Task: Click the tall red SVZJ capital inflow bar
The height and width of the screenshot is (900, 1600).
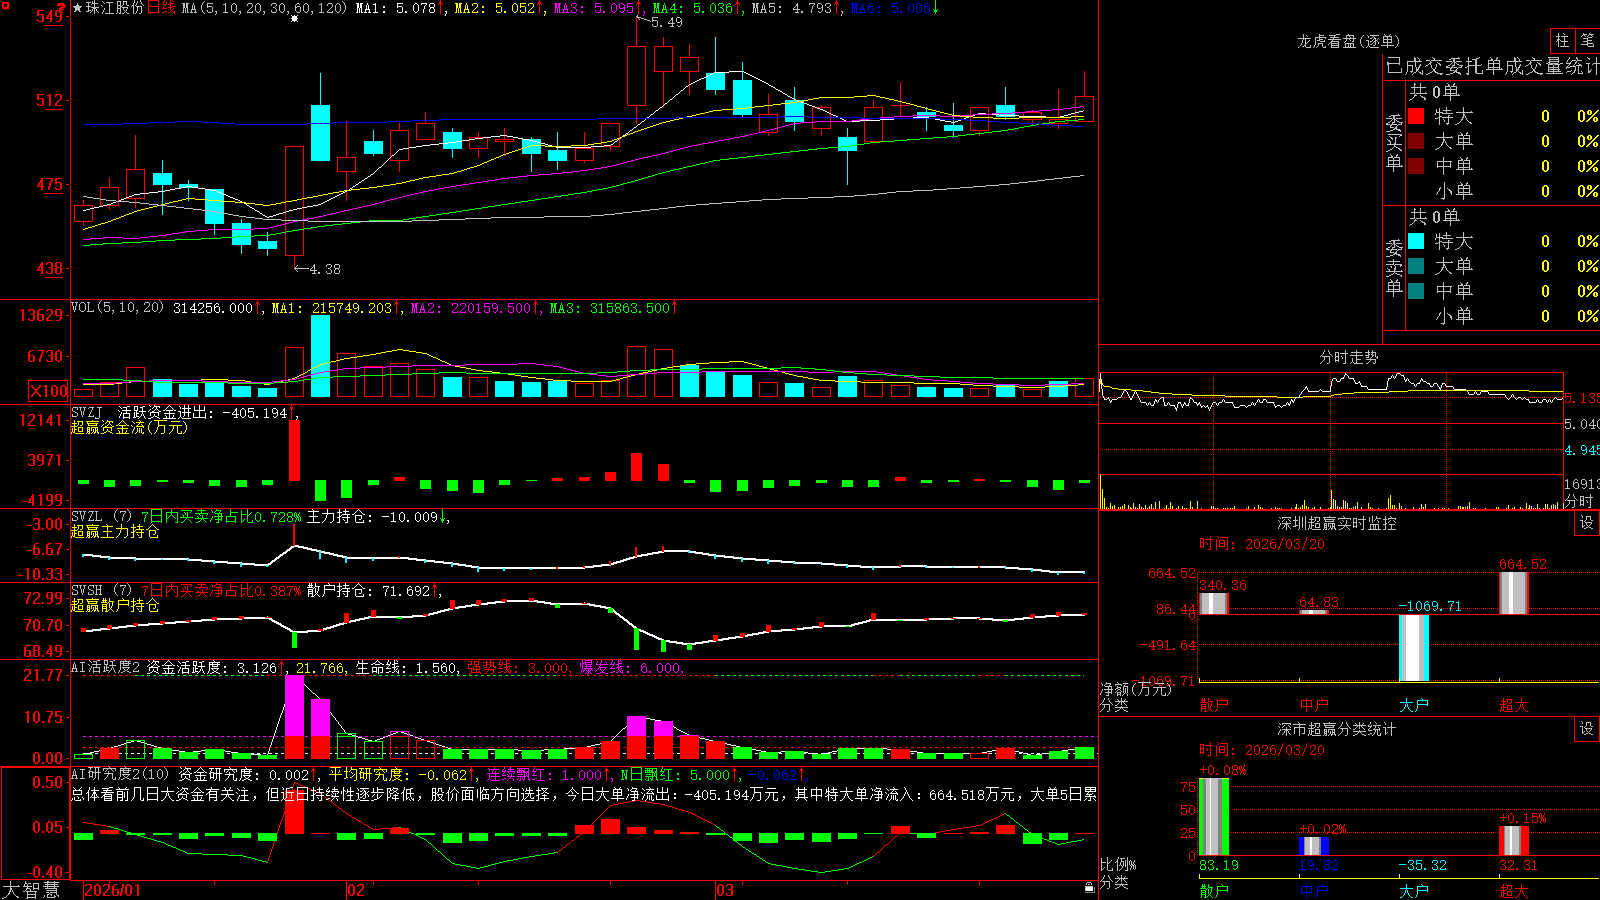Action: click(294, 450)
